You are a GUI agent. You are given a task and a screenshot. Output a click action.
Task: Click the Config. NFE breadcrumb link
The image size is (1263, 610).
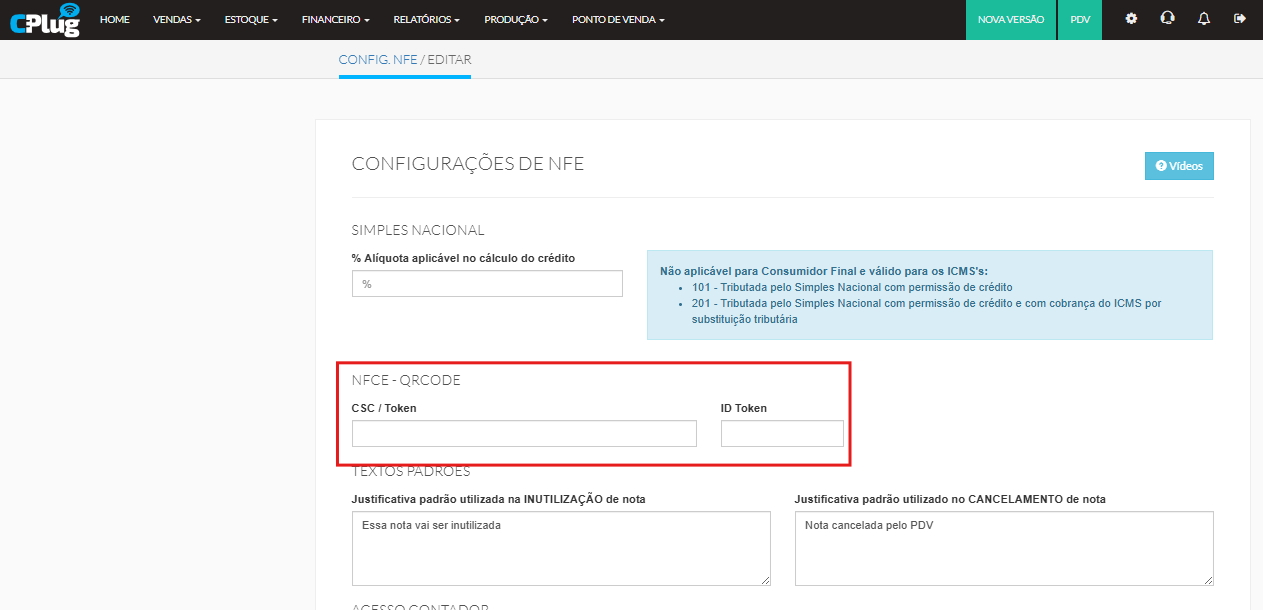(378, 60)
